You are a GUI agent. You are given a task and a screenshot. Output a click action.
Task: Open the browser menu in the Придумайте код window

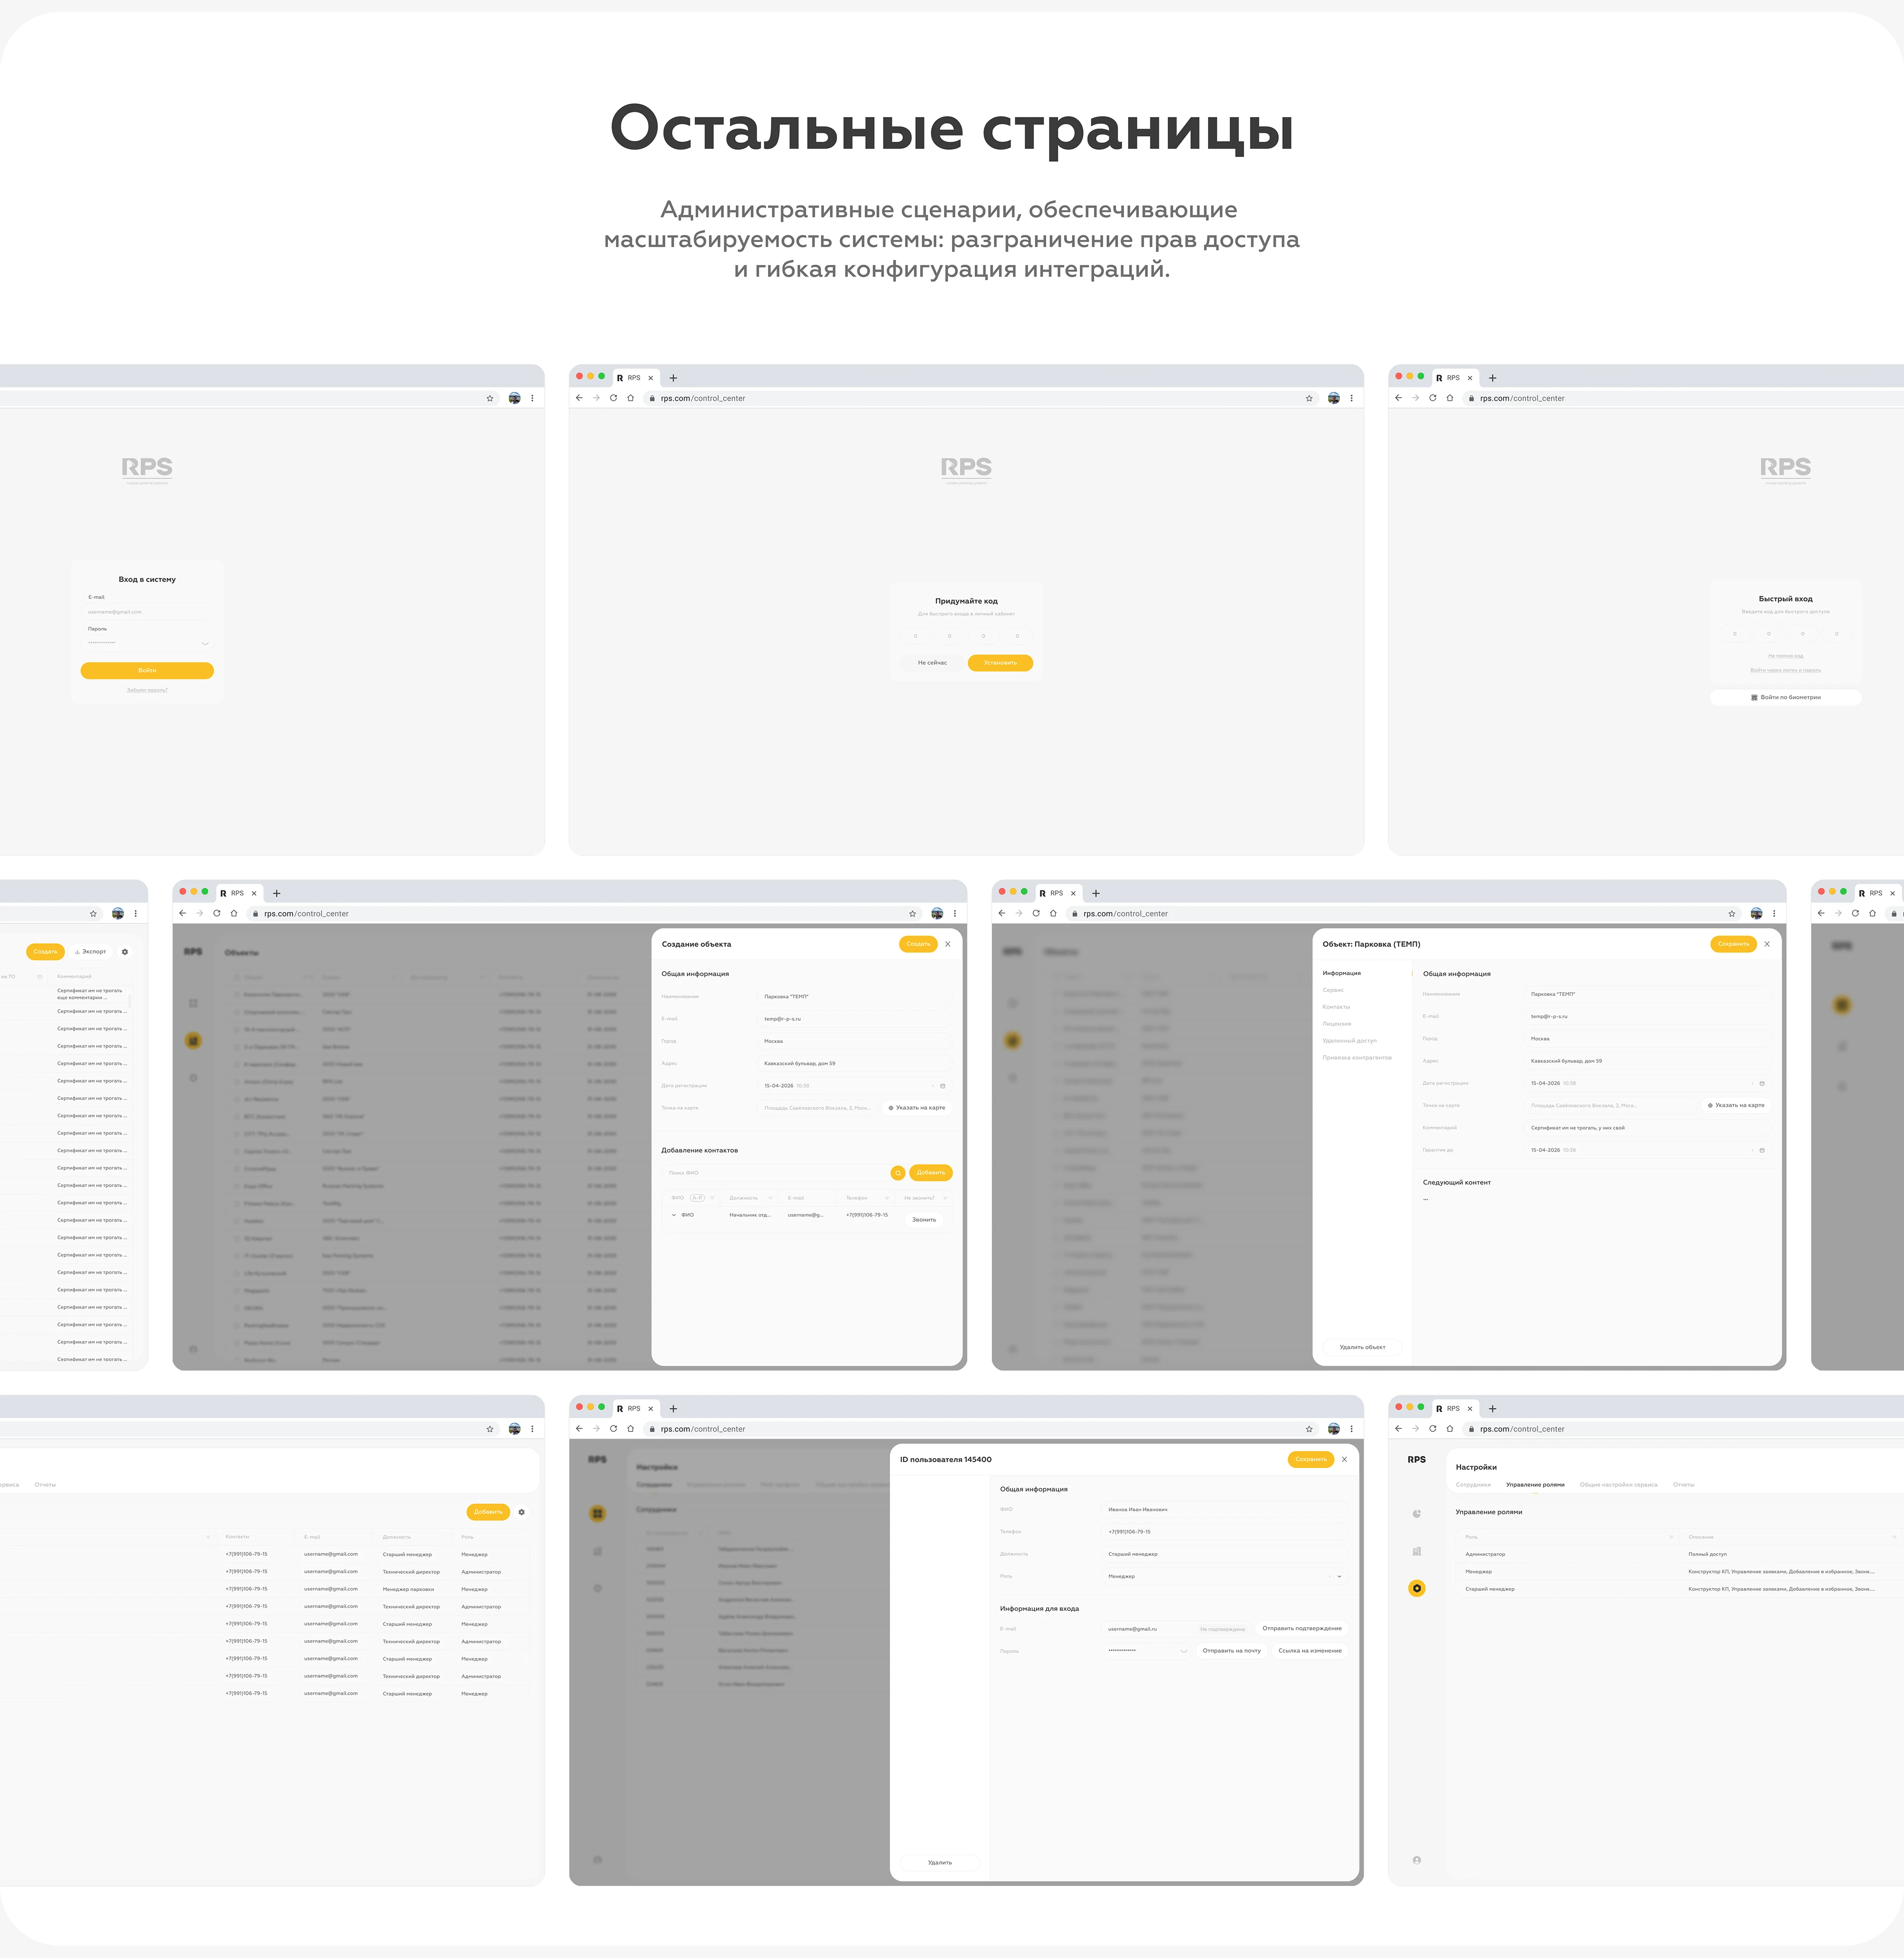(x=1351, y=398)
